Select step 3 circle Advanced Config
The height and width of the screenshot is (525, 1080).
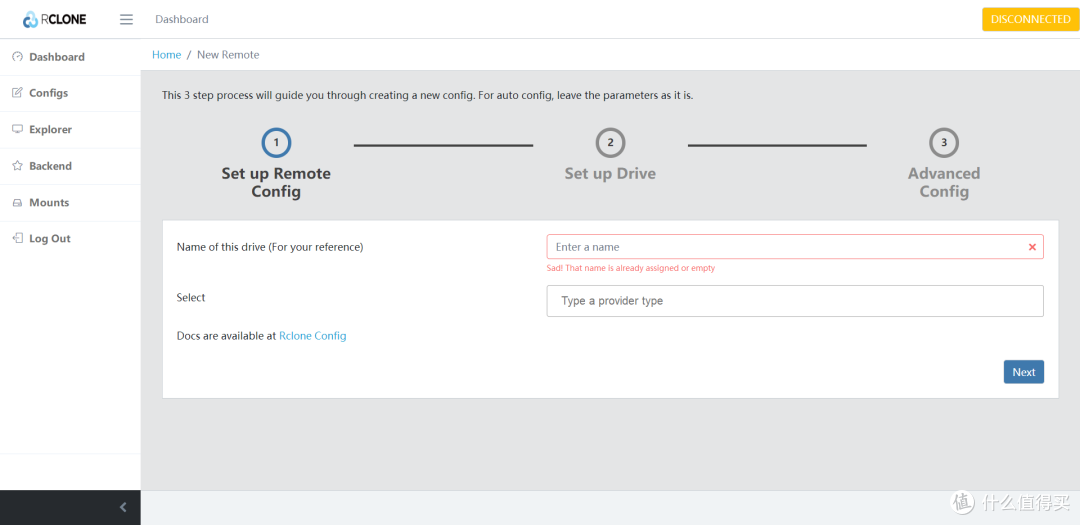click(944, 143)
